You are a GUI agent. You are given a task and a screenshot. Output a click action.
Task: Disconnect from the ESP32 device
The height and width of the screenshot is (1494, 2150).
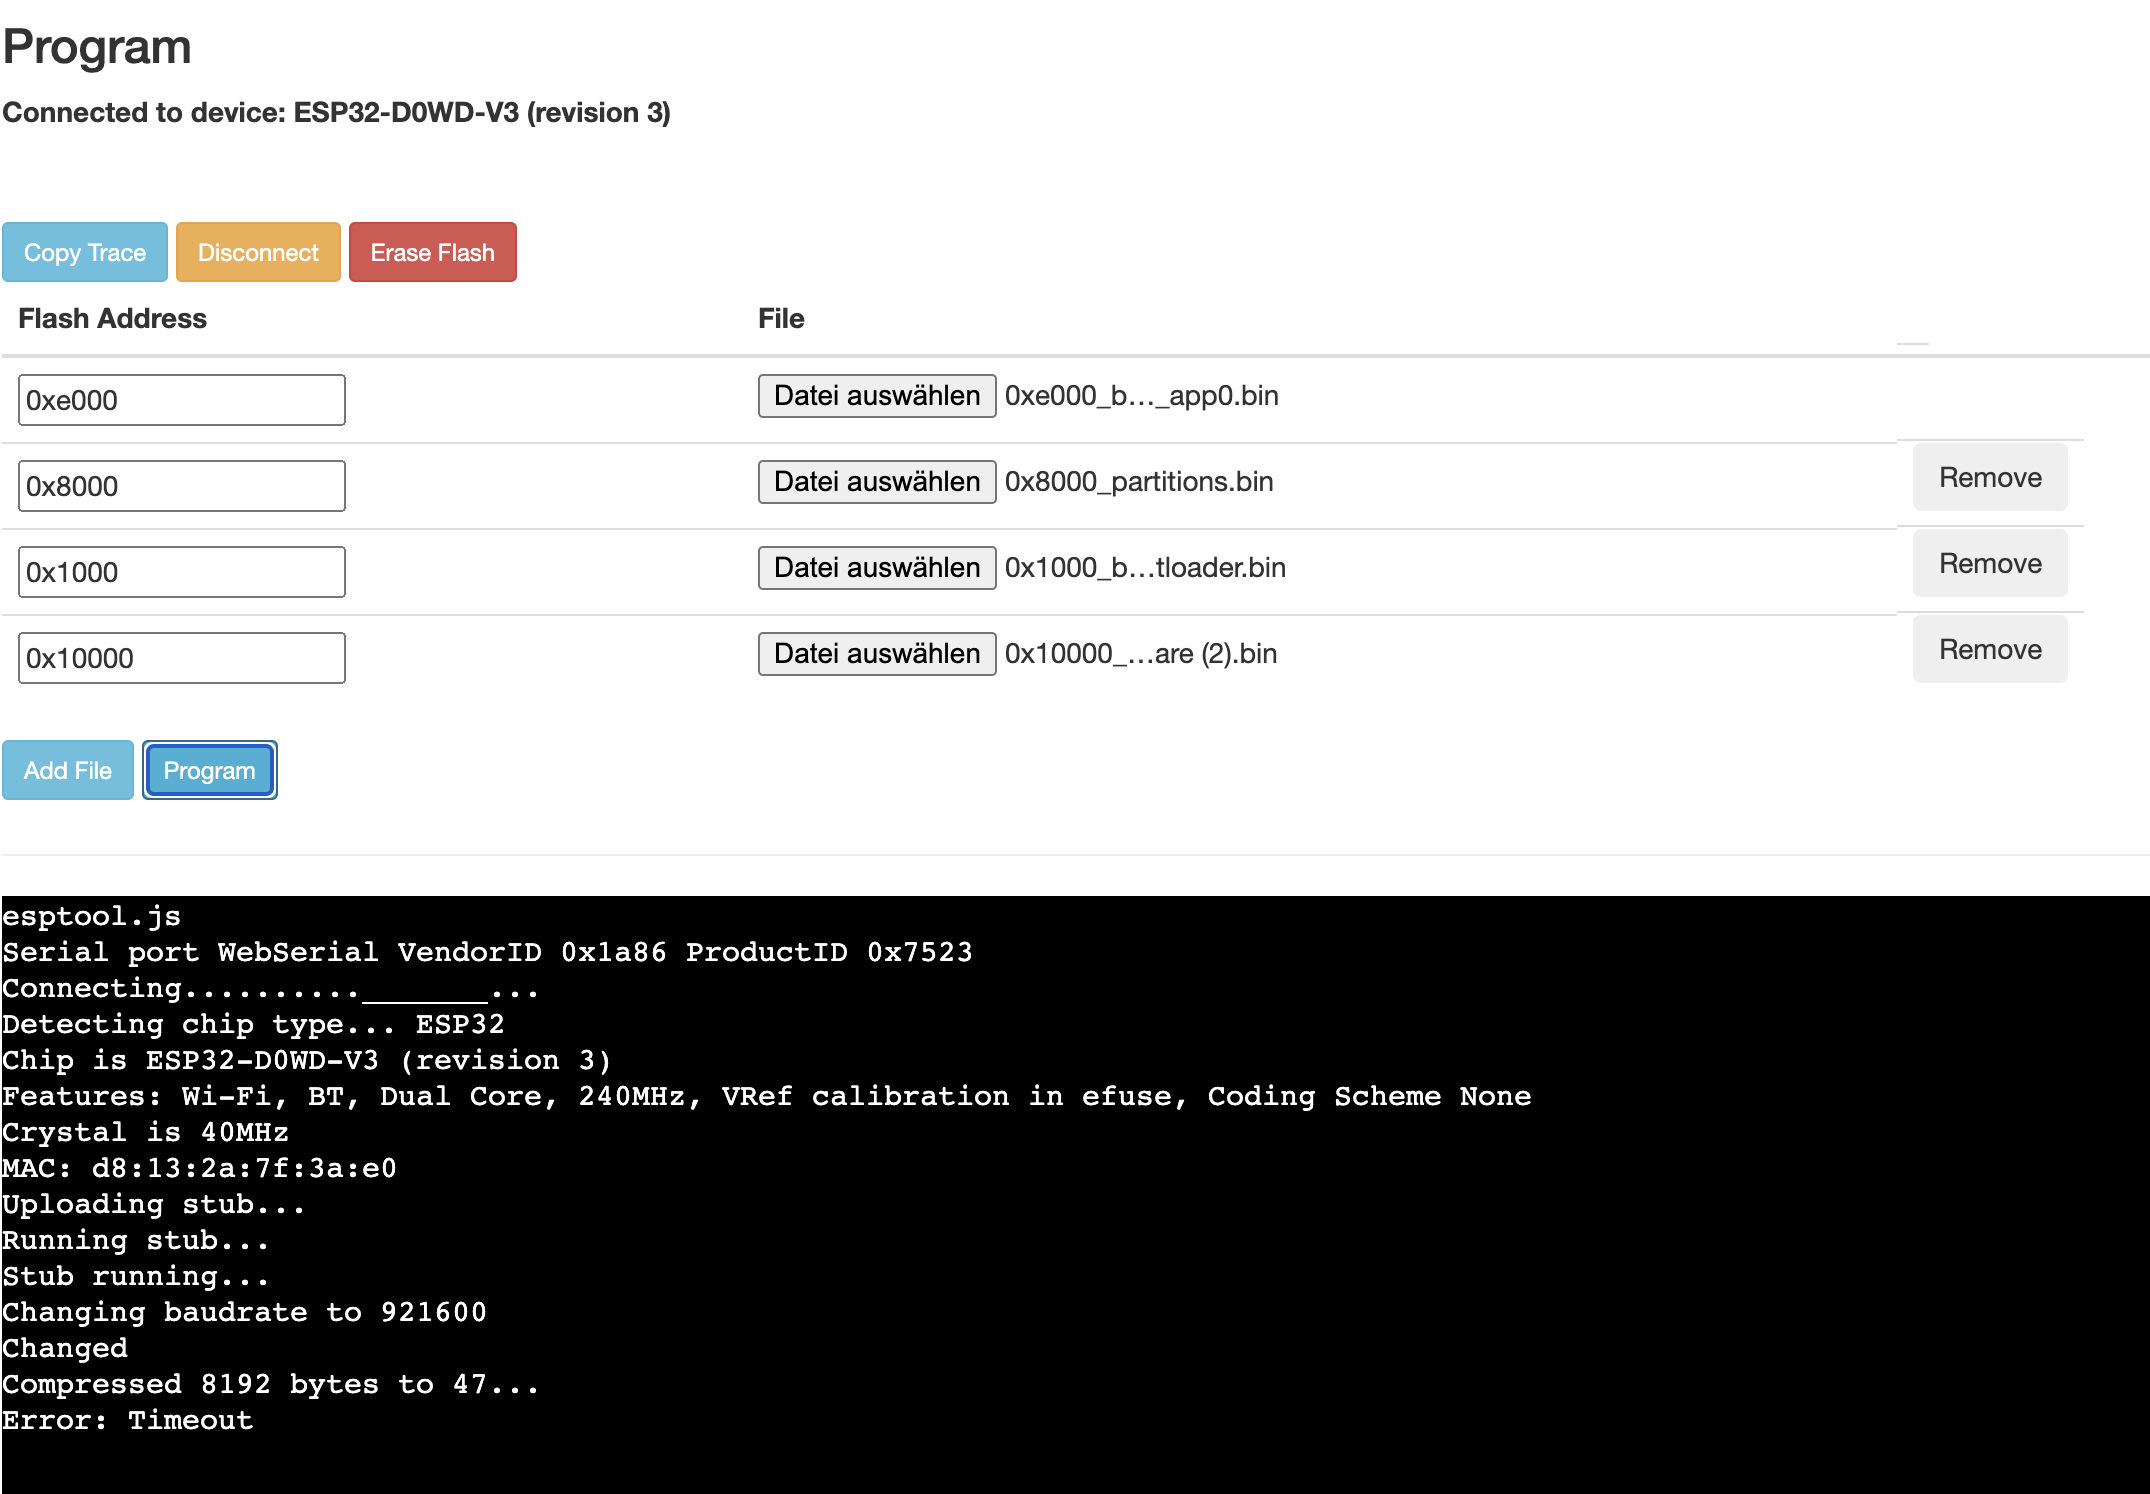pos(258,252)
